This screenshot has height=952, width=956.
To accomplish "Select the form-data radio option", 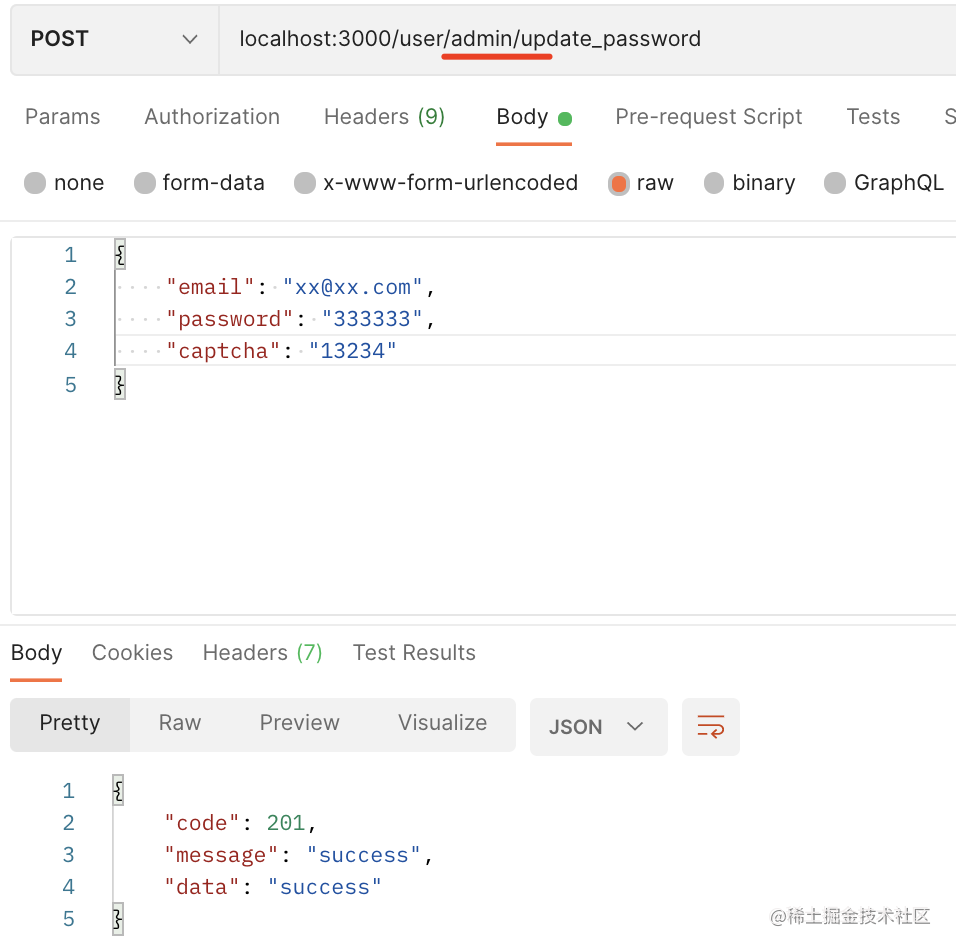I will coord(145,183).
